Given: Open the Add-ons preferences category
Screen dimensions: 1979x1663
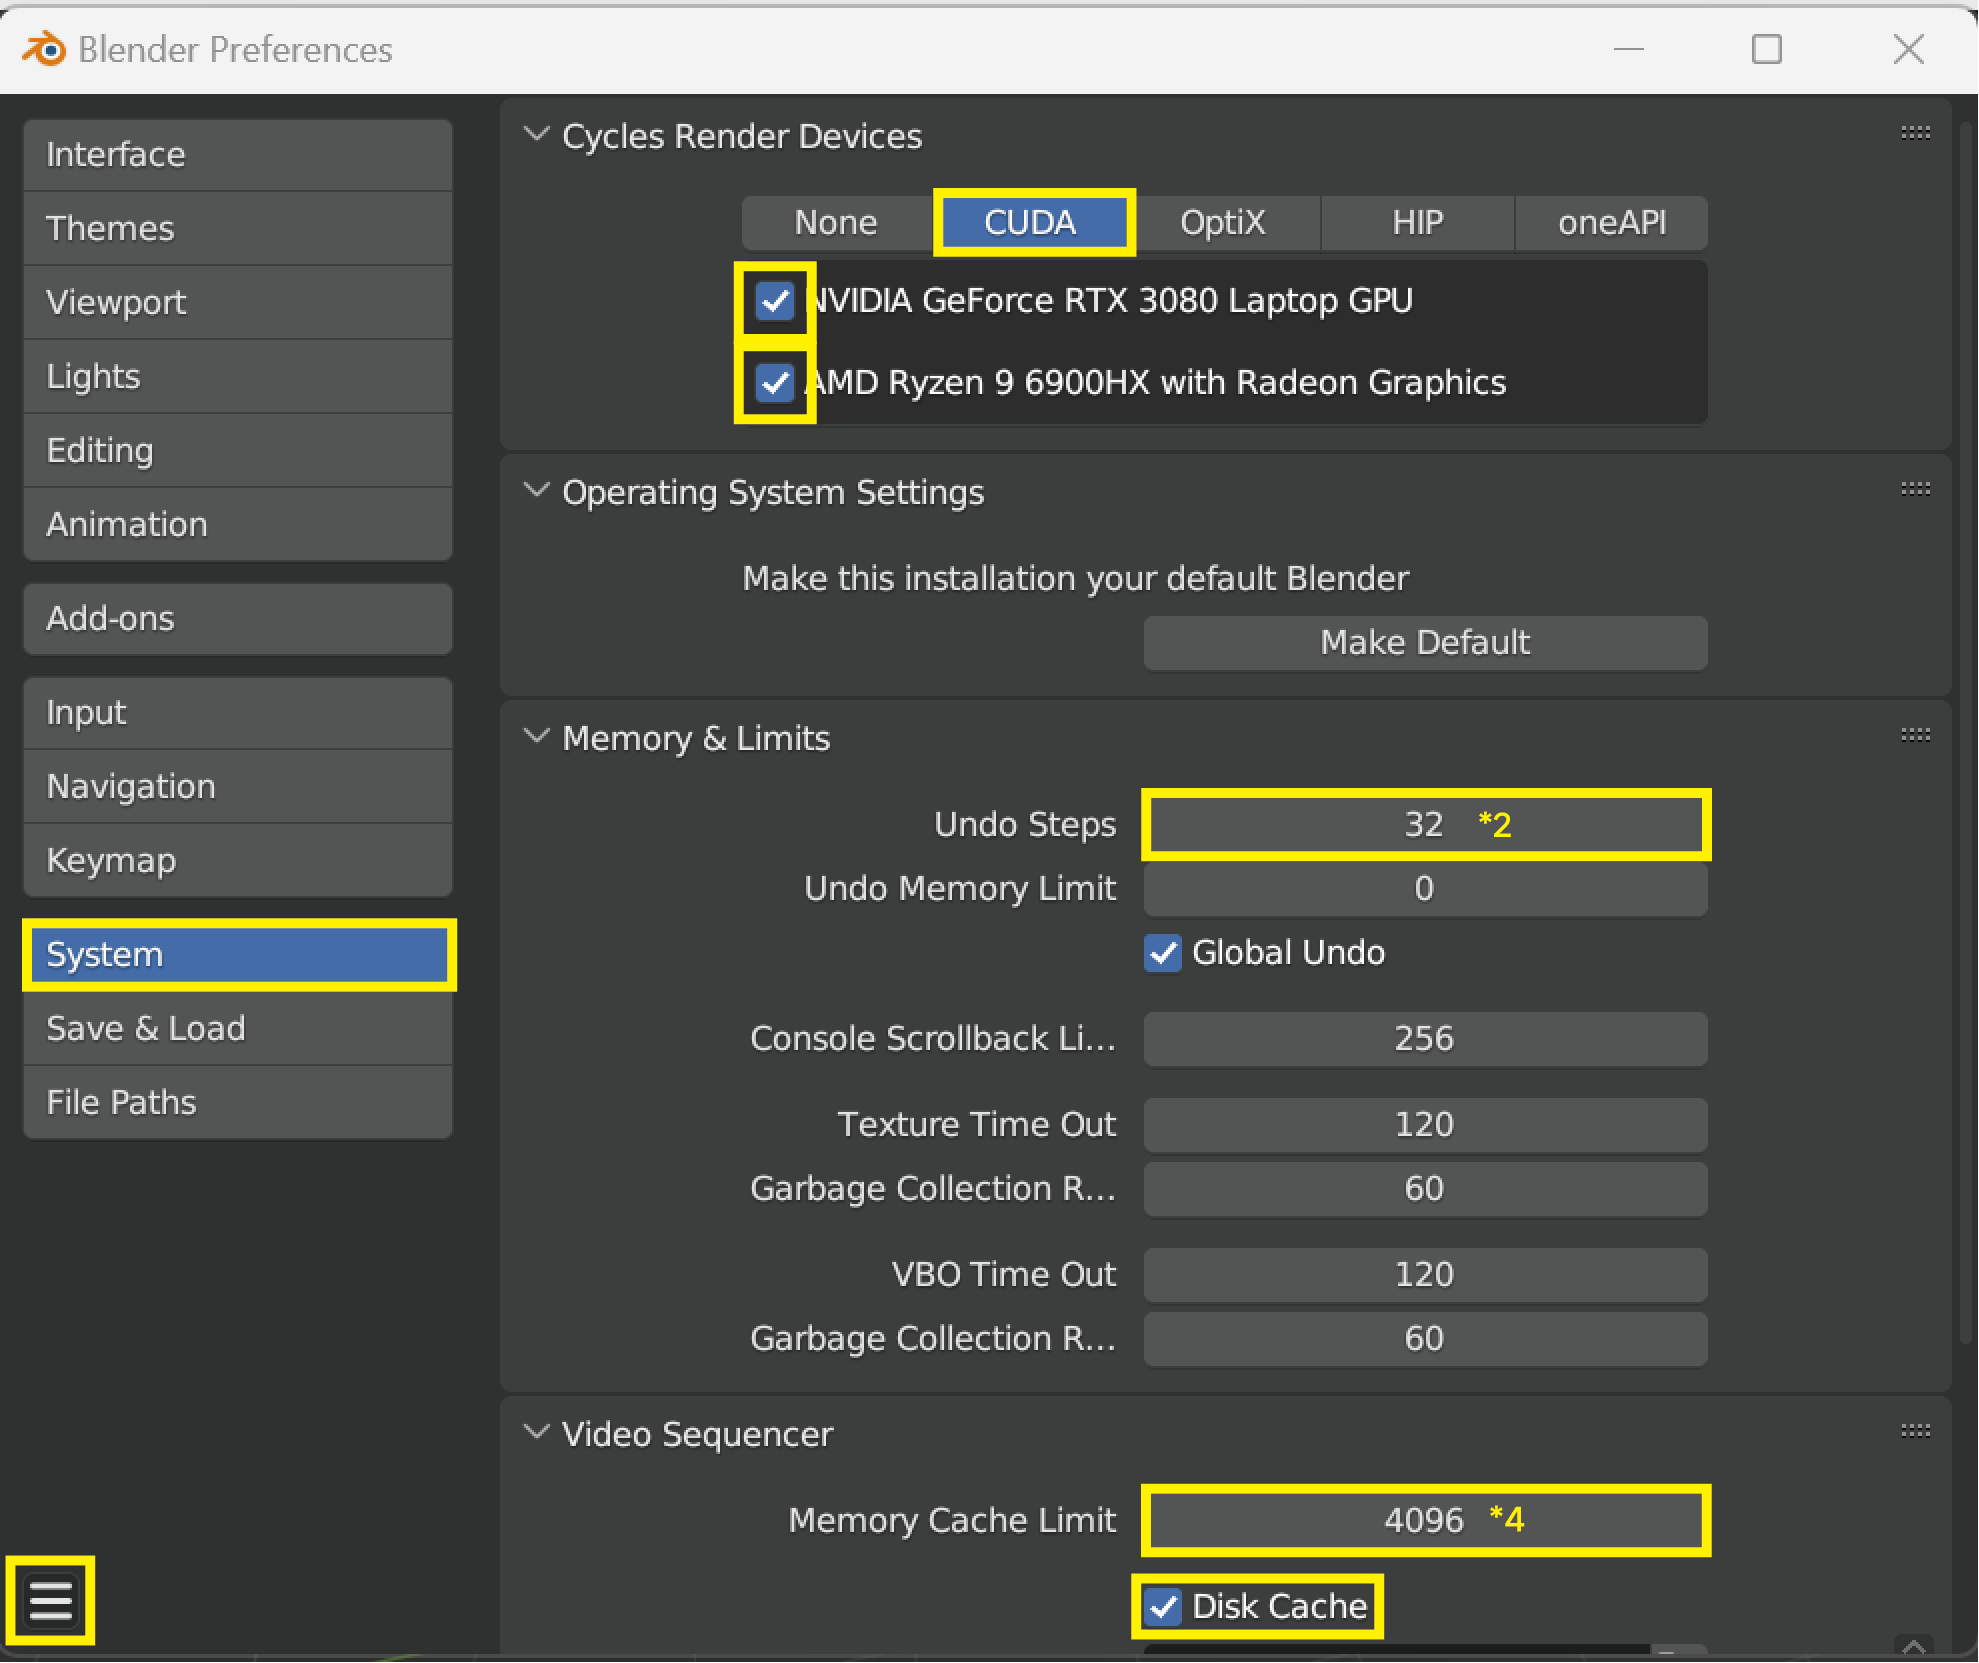Looking at the screenshot, I should pos(237,619).
